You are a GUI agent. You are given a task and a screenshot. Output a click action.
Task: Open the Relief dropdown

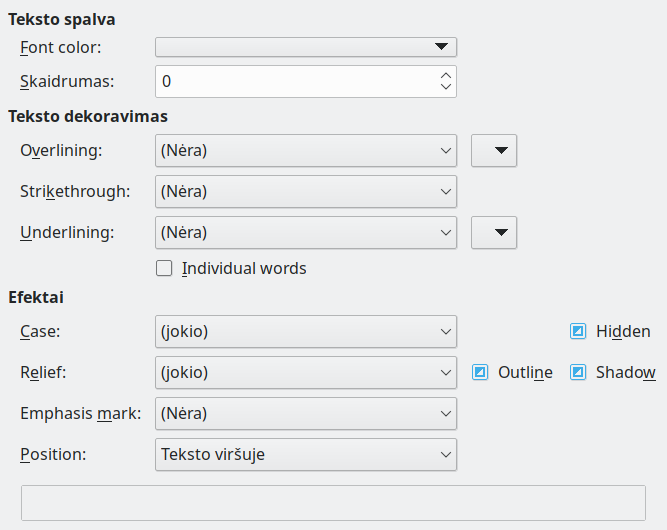[x=306, y=372]
